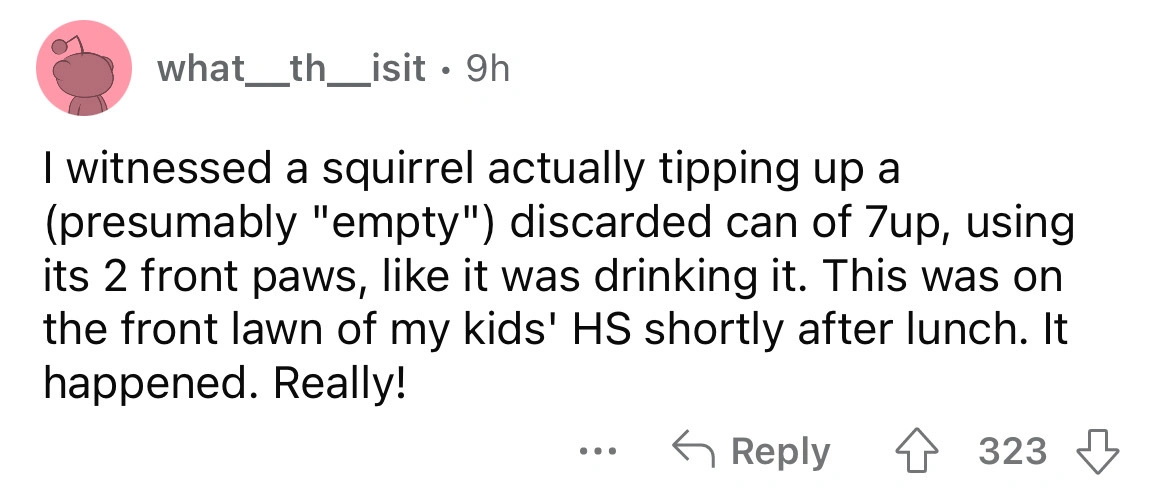Click the commenter's pink Snoo avatar
The width and height of the screenshot is (1170, 499).
[84, 70]
